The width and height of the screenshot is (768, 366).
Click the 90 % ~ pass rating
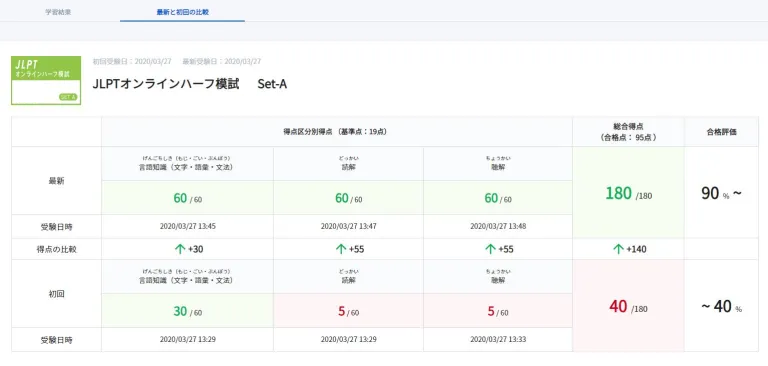[x=721, y=194]
